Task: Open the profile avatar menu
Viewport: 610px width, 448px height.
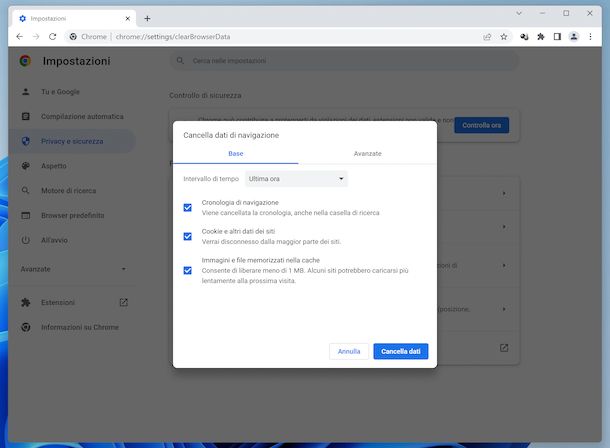Action: point(574,37)
